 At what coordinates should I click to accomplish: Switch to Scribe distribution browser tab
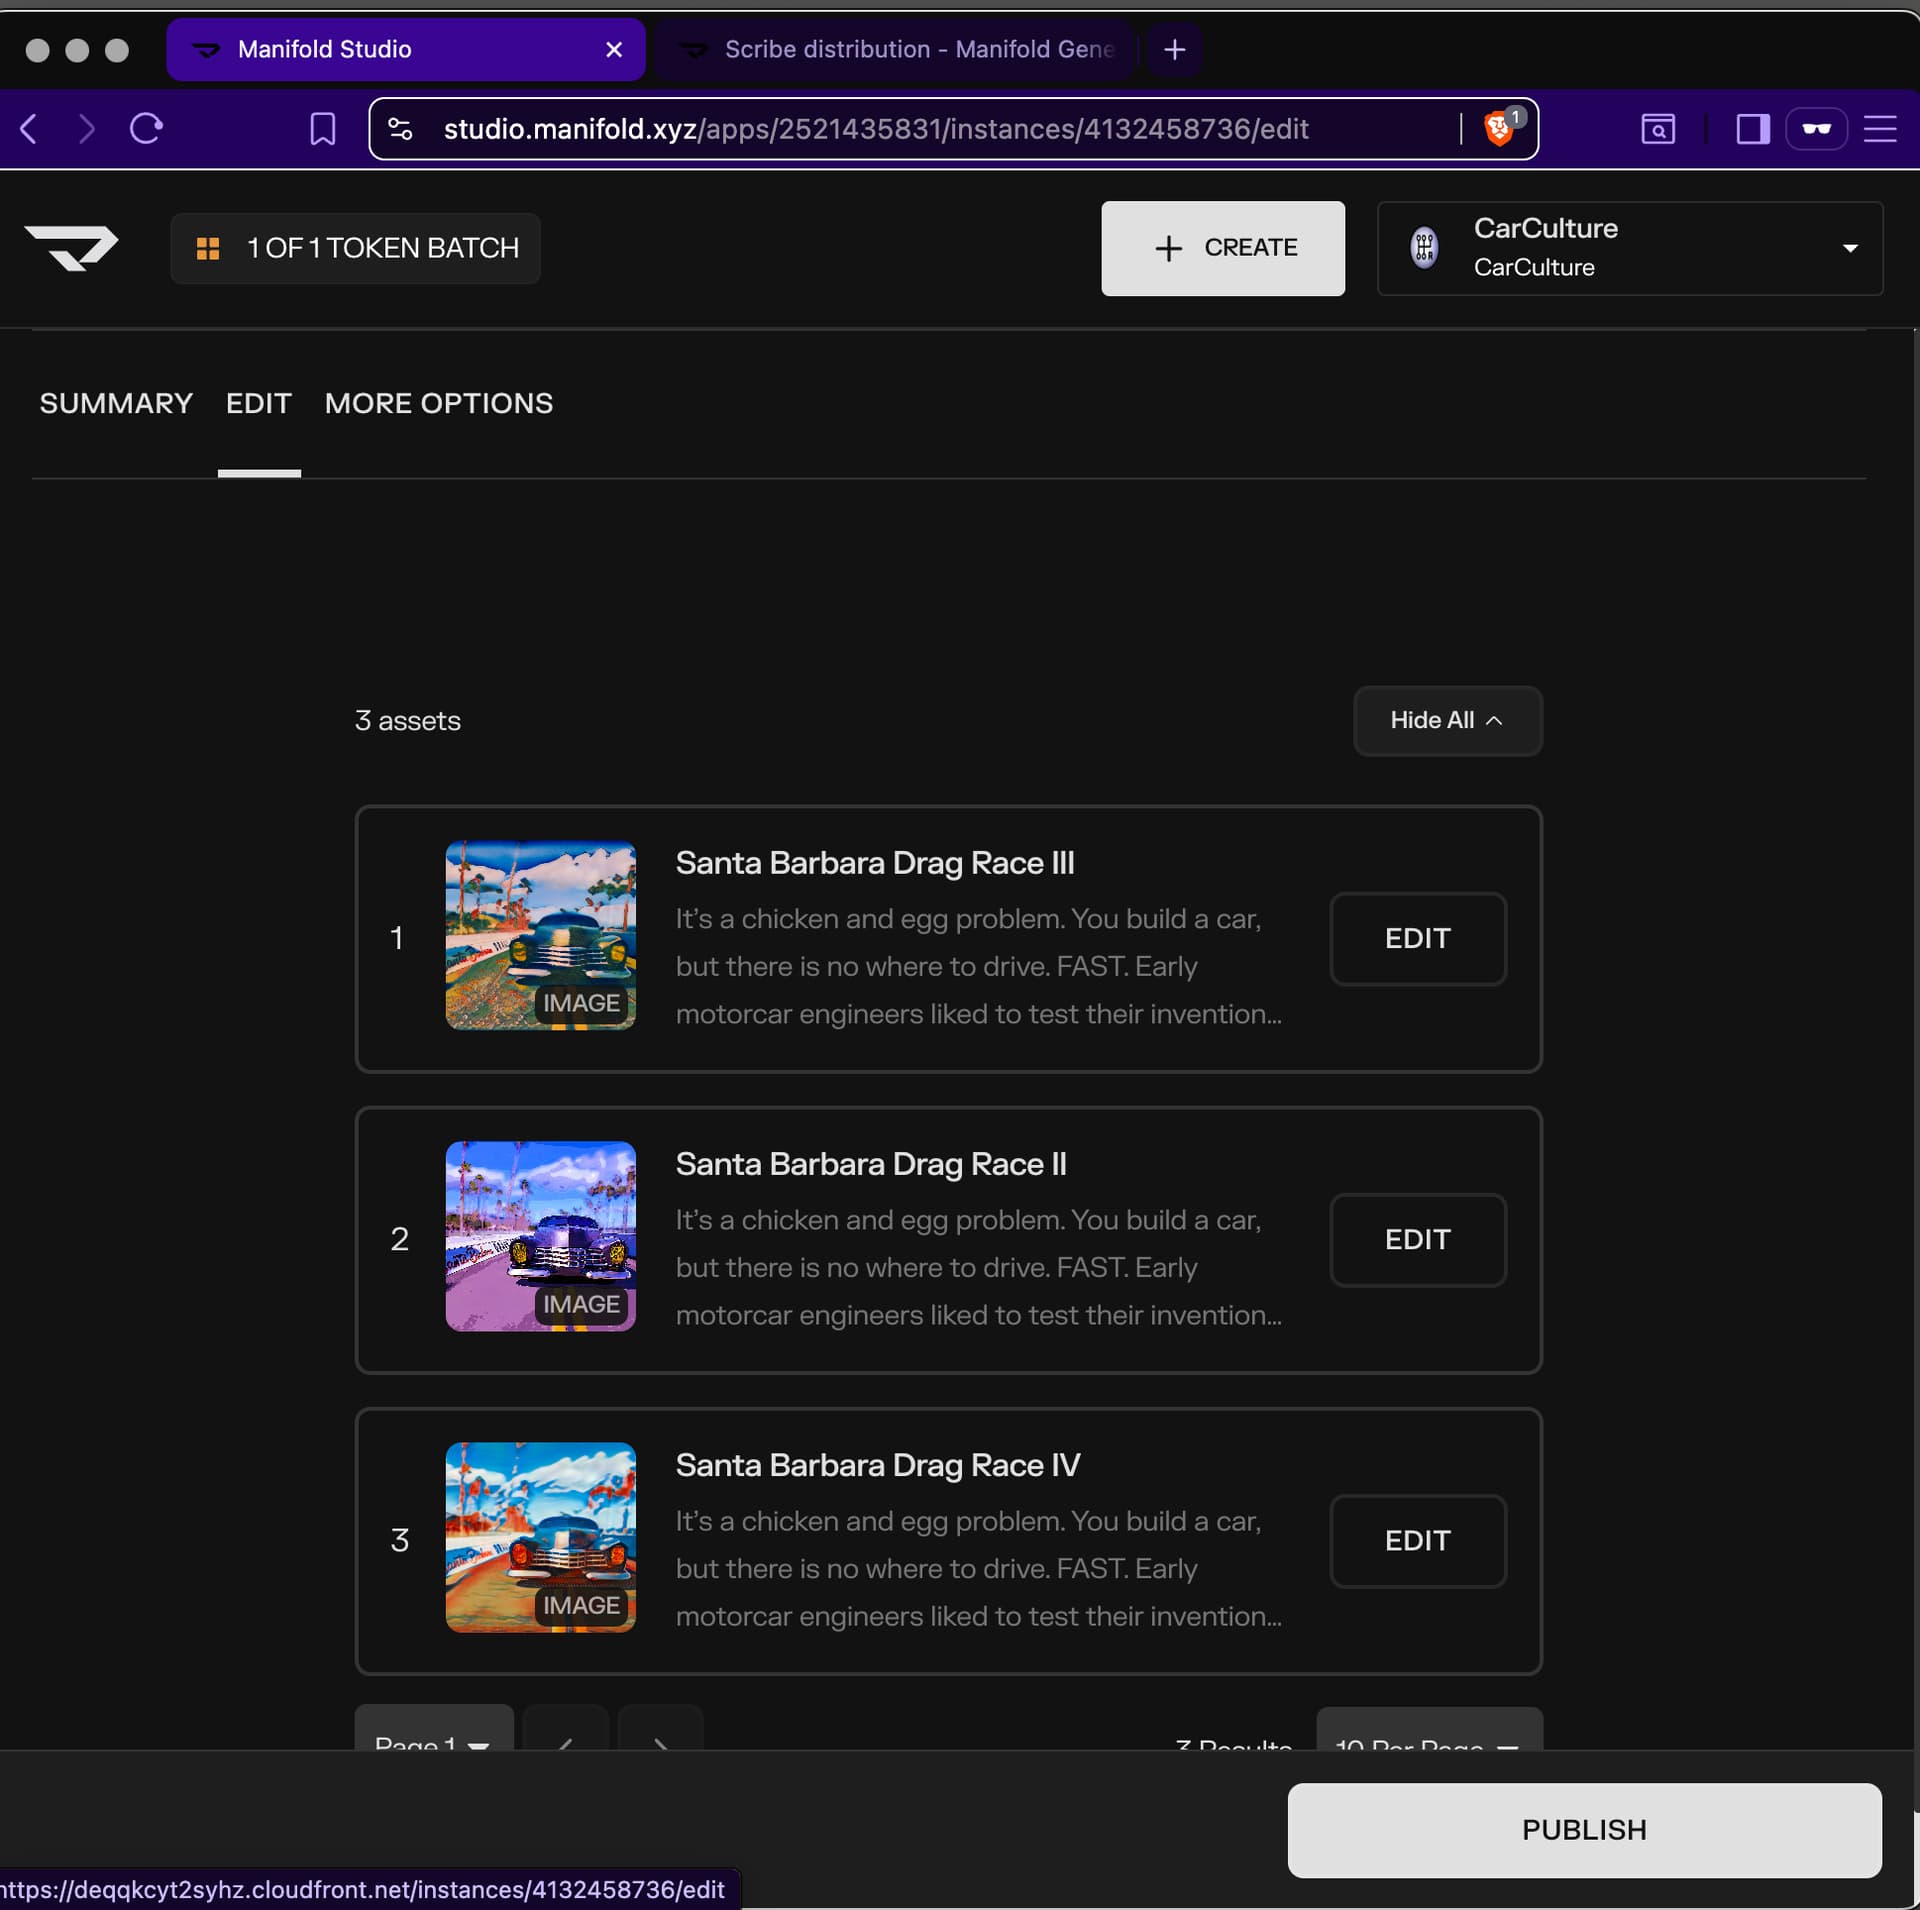[895, 49]
